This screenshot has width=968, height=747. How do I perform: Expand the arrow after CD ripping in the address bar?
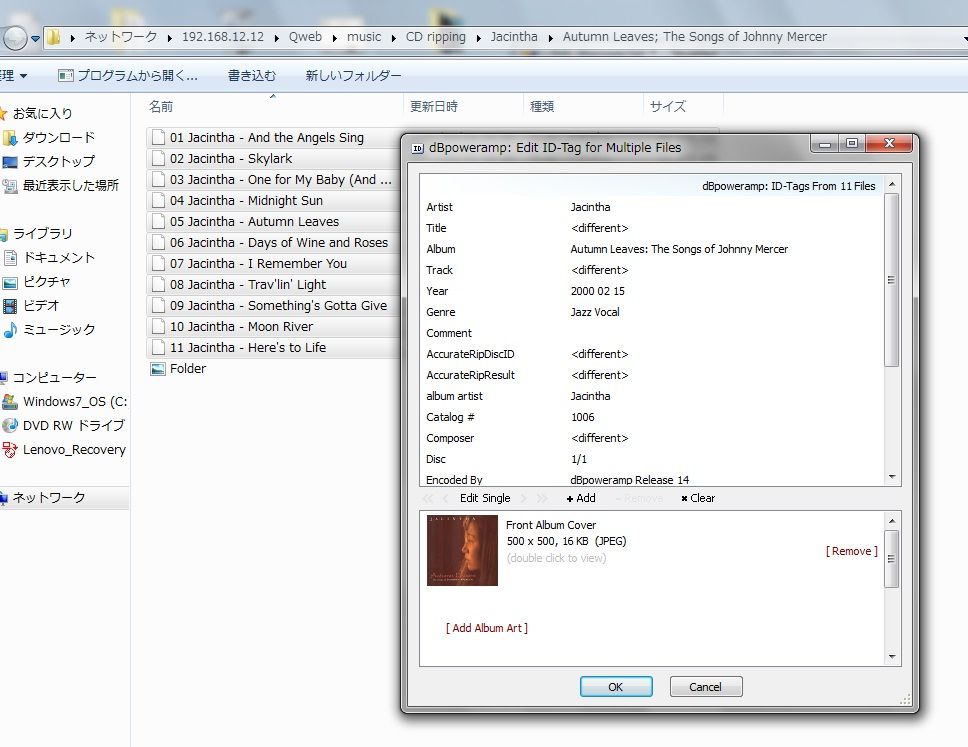click(x=478, y=38)
